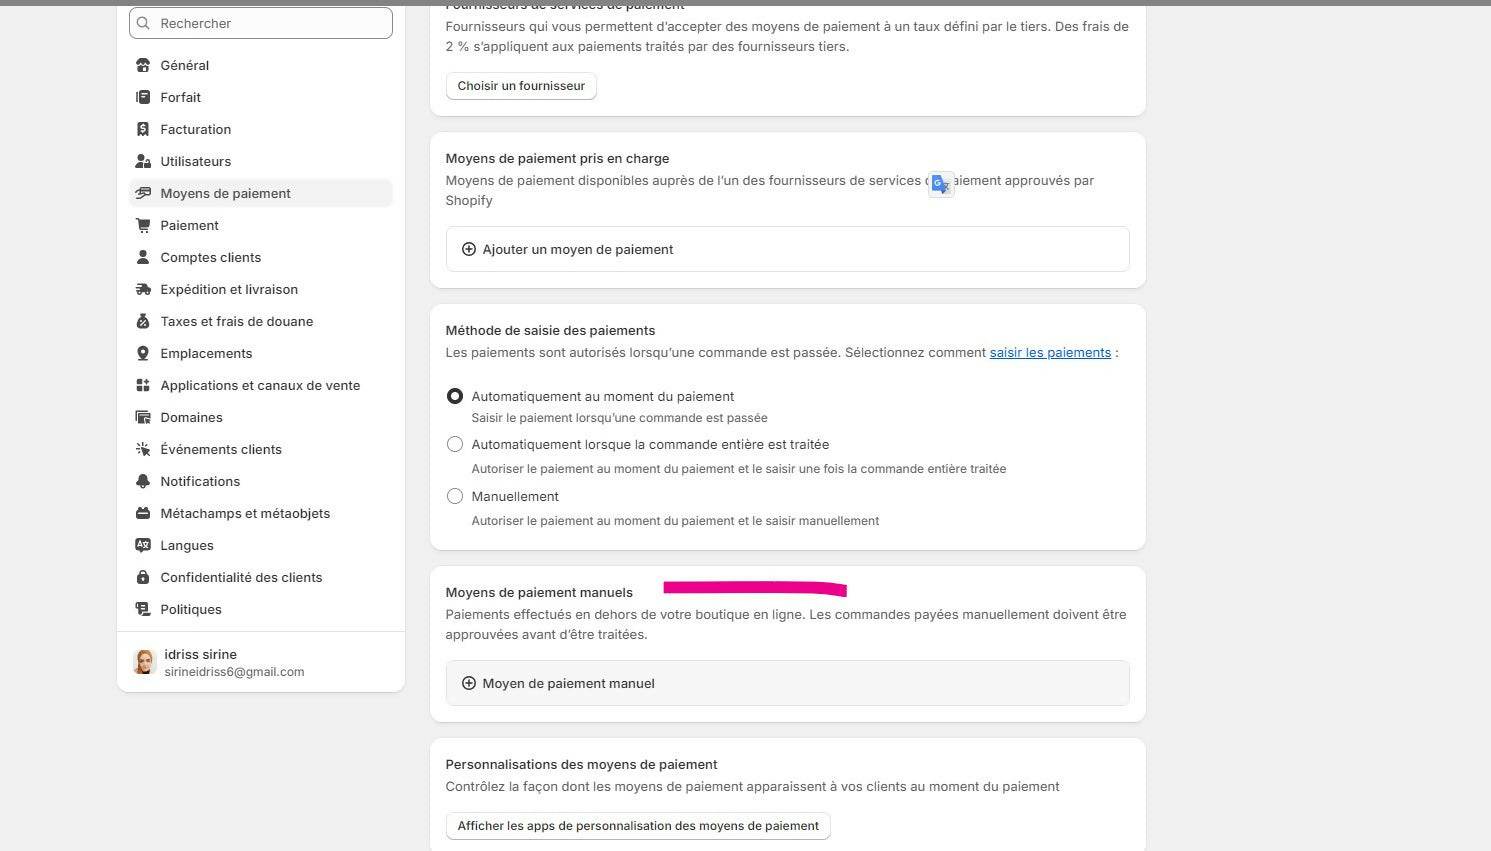
Task: Click the Langues translation icon
Action: (143, 545)
